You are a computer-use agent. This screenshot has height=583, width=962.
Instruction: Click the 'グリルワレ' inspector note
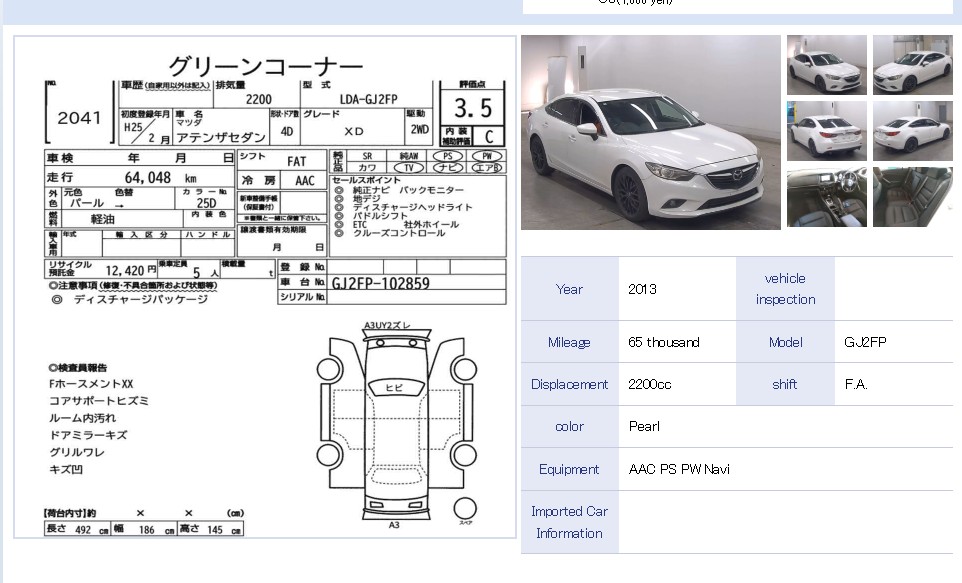tap(77, 452)
